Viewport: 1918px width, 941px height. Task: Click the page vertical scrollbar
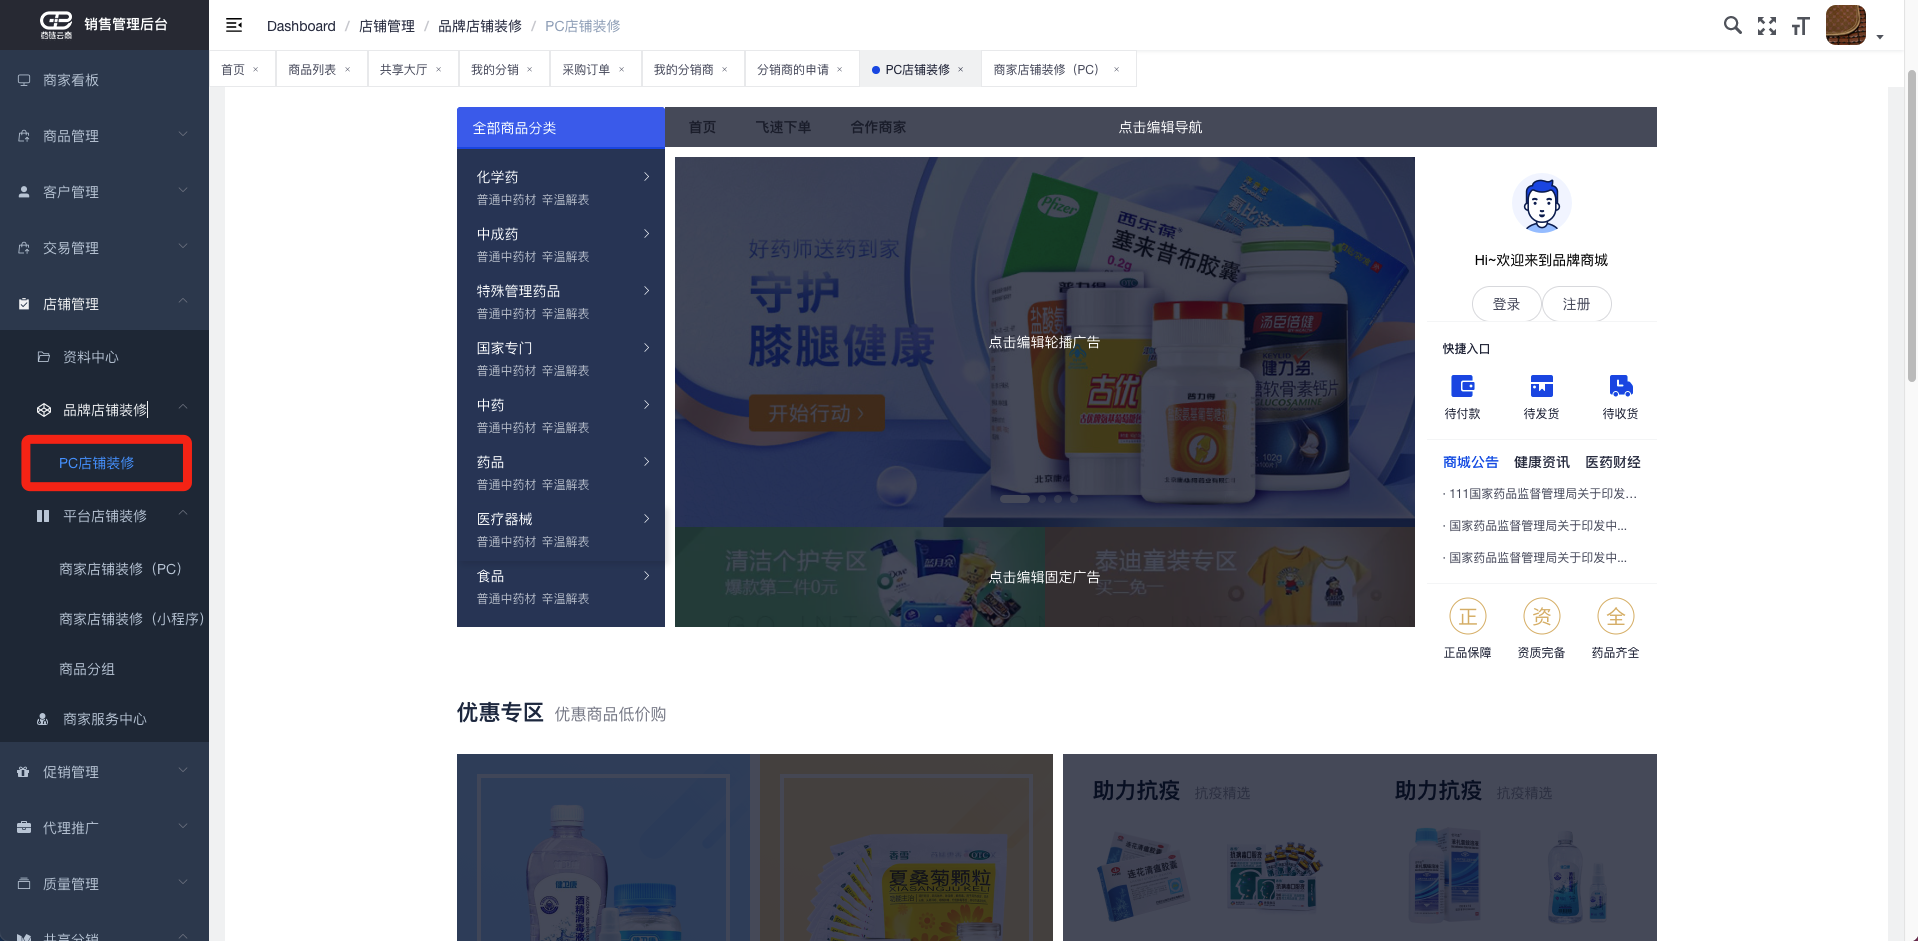click(1912, 225)
